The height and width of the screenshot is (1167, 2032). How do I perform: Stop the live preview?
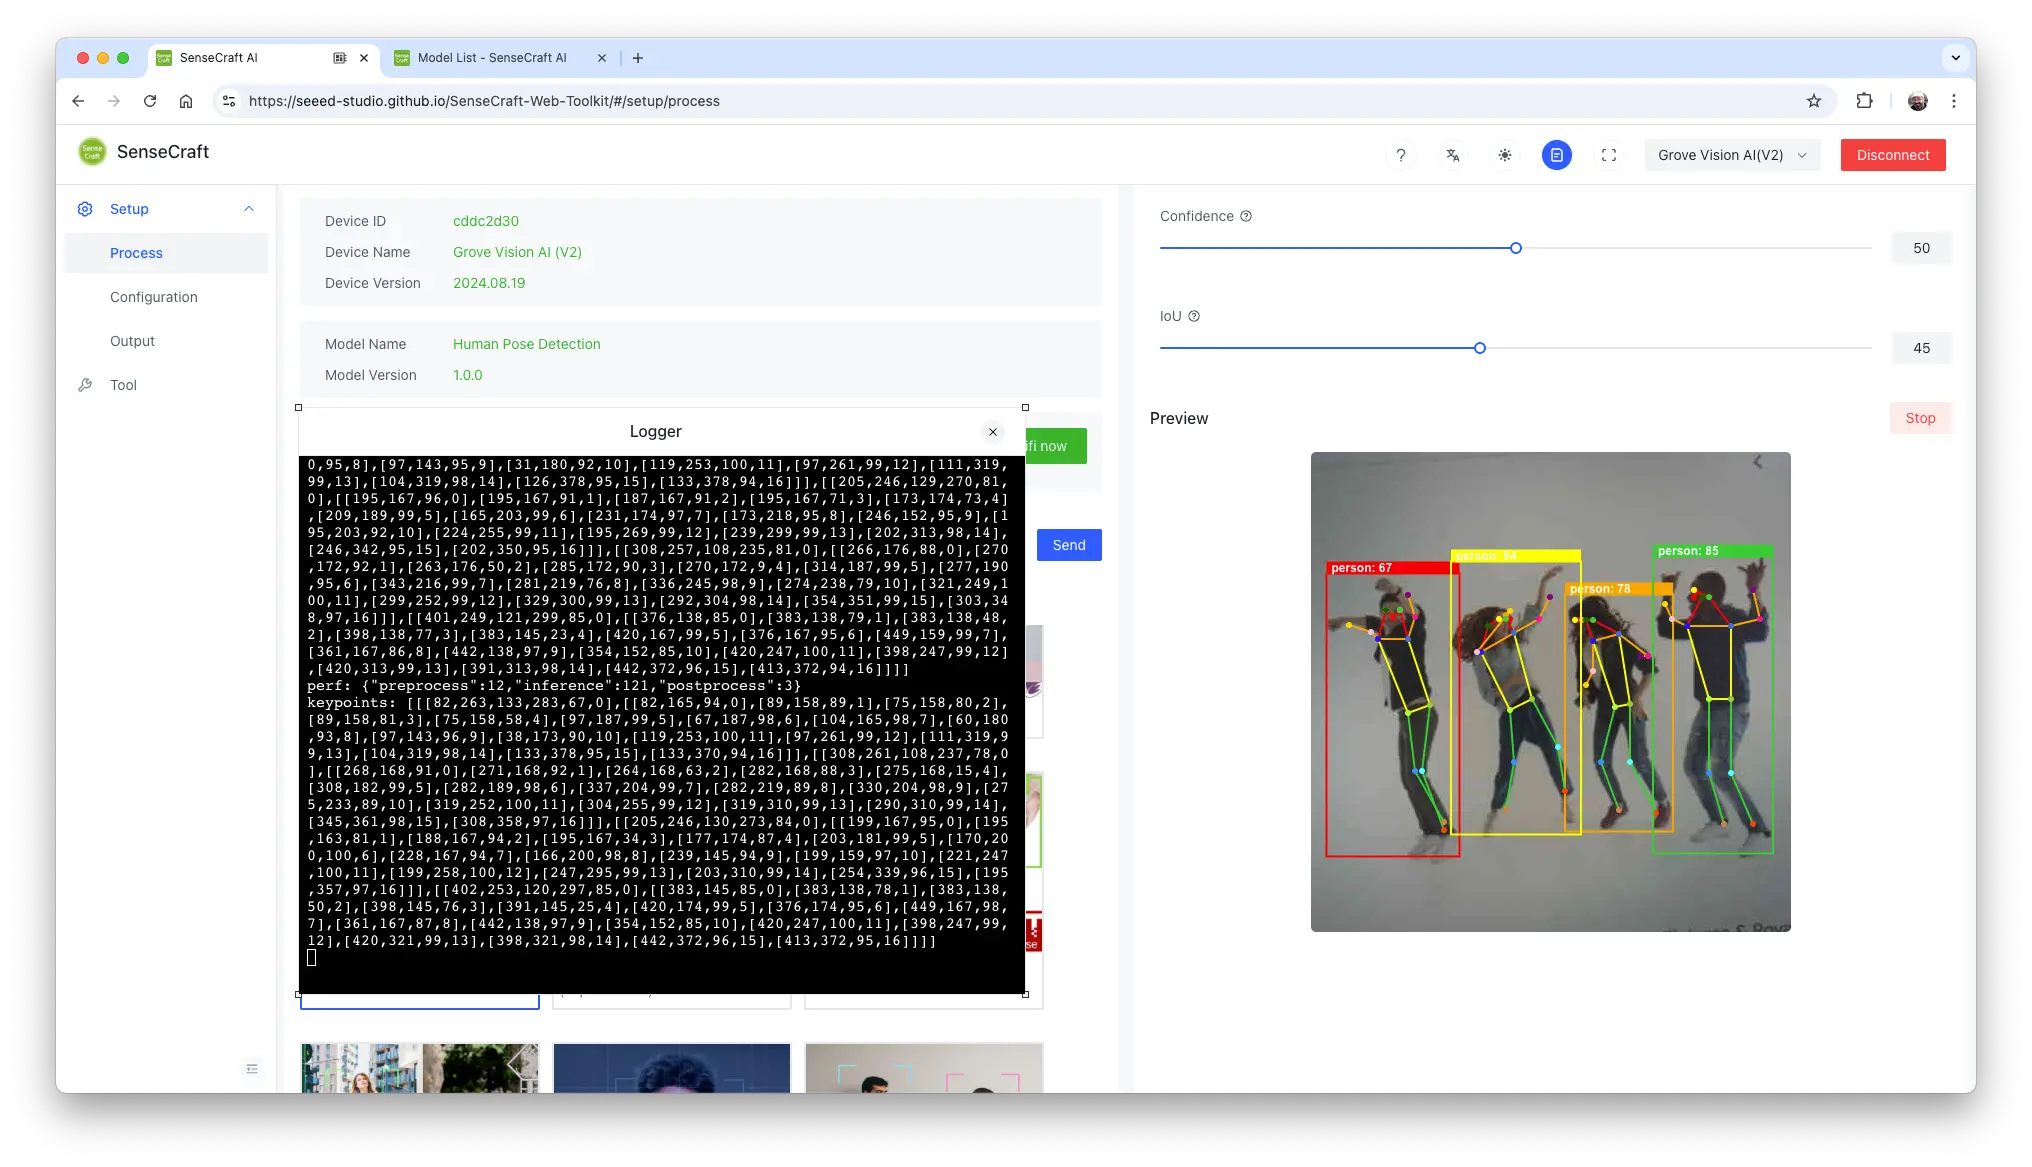pyautogui.click(x=1919, y=418)
